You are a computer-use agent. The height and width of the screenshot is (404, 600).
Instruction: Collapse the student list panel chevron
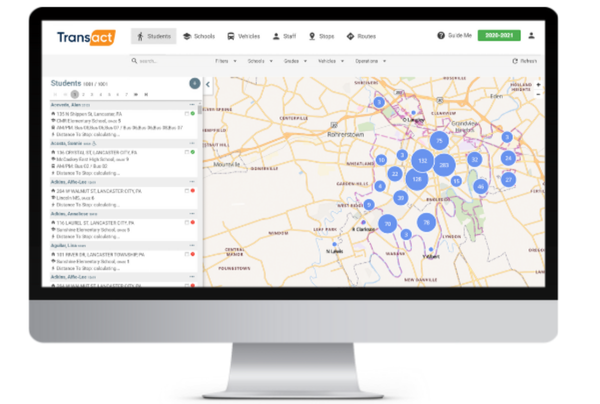coord(208,85)
